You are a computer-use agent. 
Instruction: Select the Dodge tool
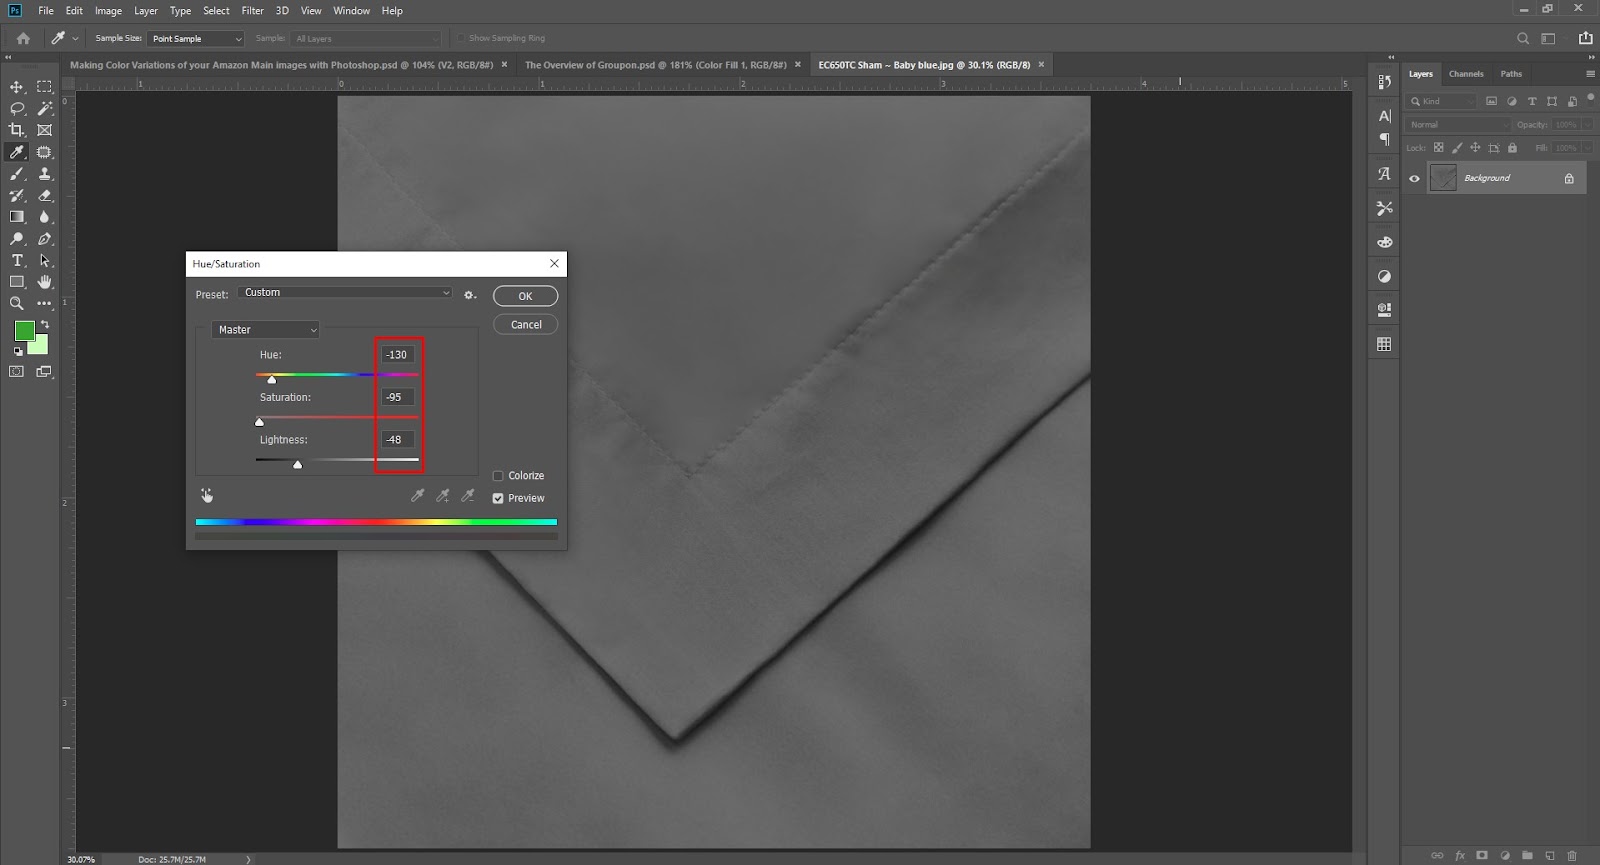click(17, 239)
